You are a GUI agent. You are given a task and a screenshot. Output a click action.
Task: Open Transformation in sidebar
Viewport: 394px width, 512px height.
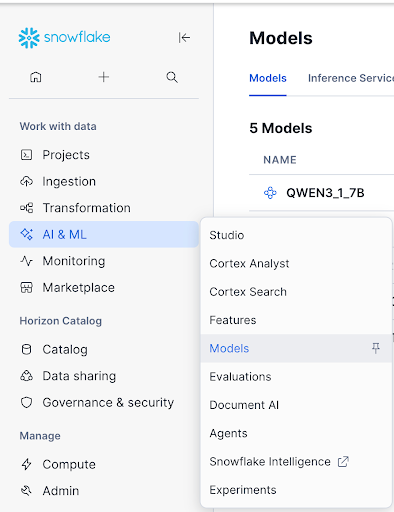point(104,208)
